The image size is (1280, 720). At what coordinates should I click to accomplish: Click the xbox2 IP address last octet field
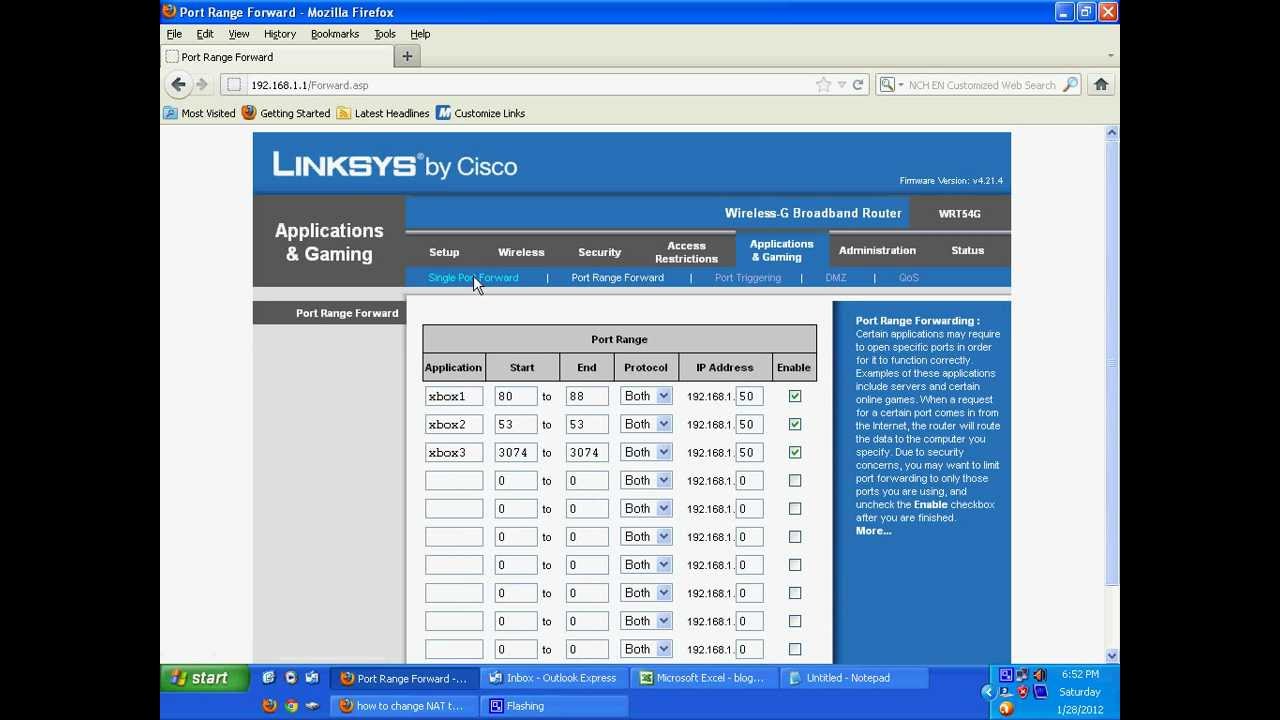pos(750,424)
